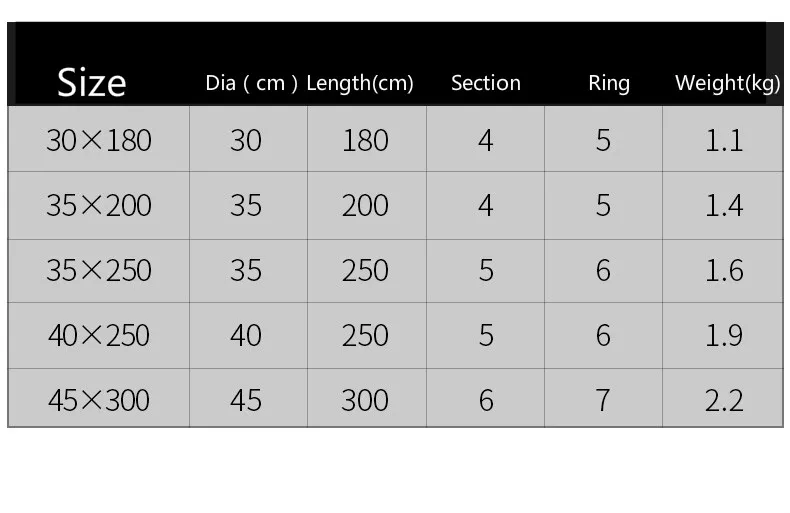Click the weight value 1.6
Screen dimensions: 790x513
pos(724,271)
